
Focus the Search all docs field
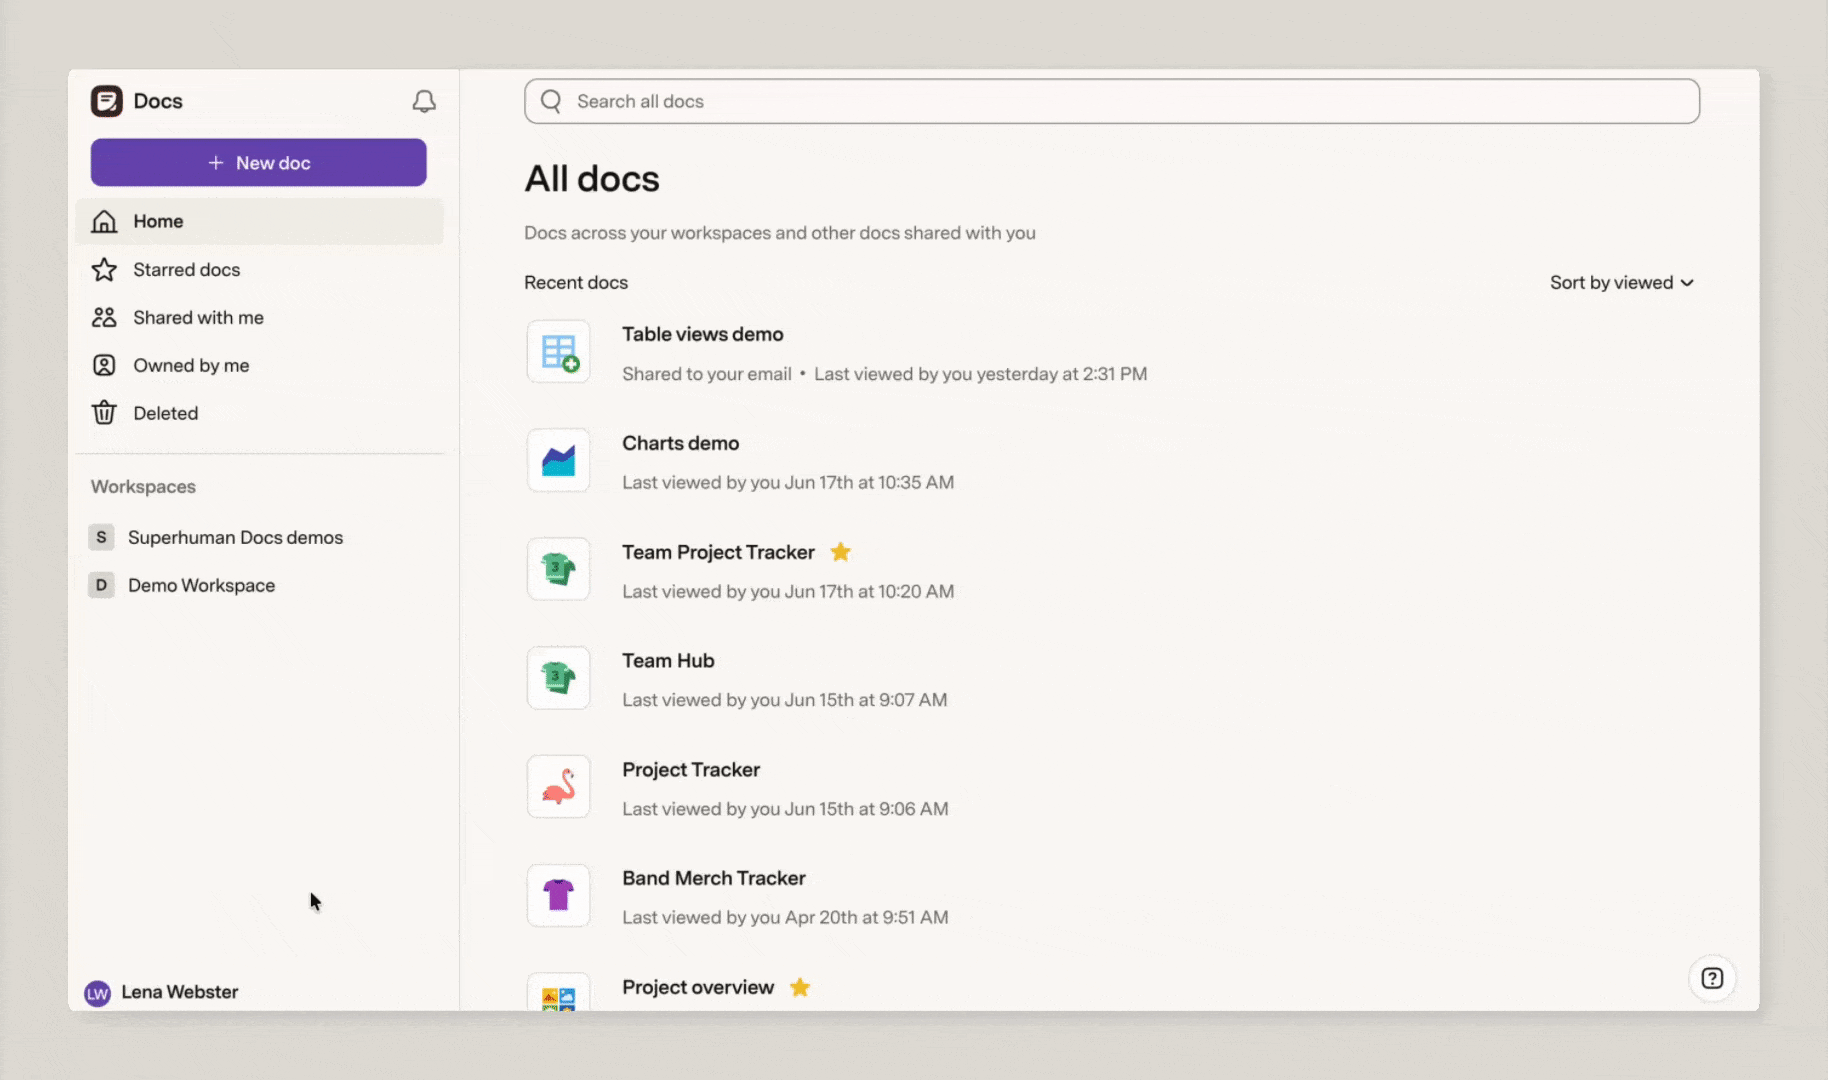click(1112, 101)
